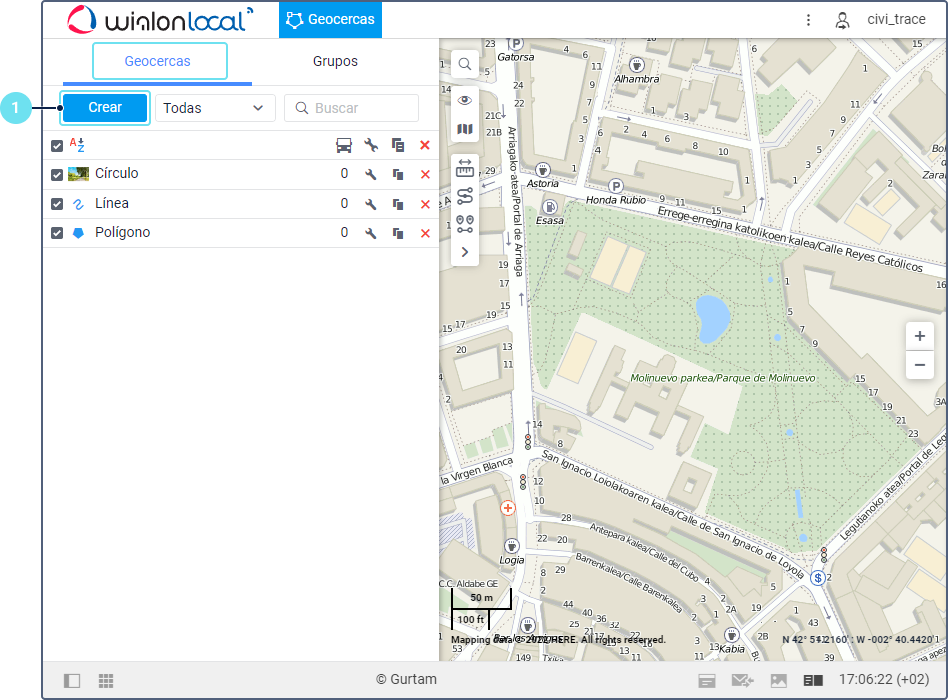Screen dimensions: 948x700
Task: Expand the map toolbar chevron
Action: (465, 252)
